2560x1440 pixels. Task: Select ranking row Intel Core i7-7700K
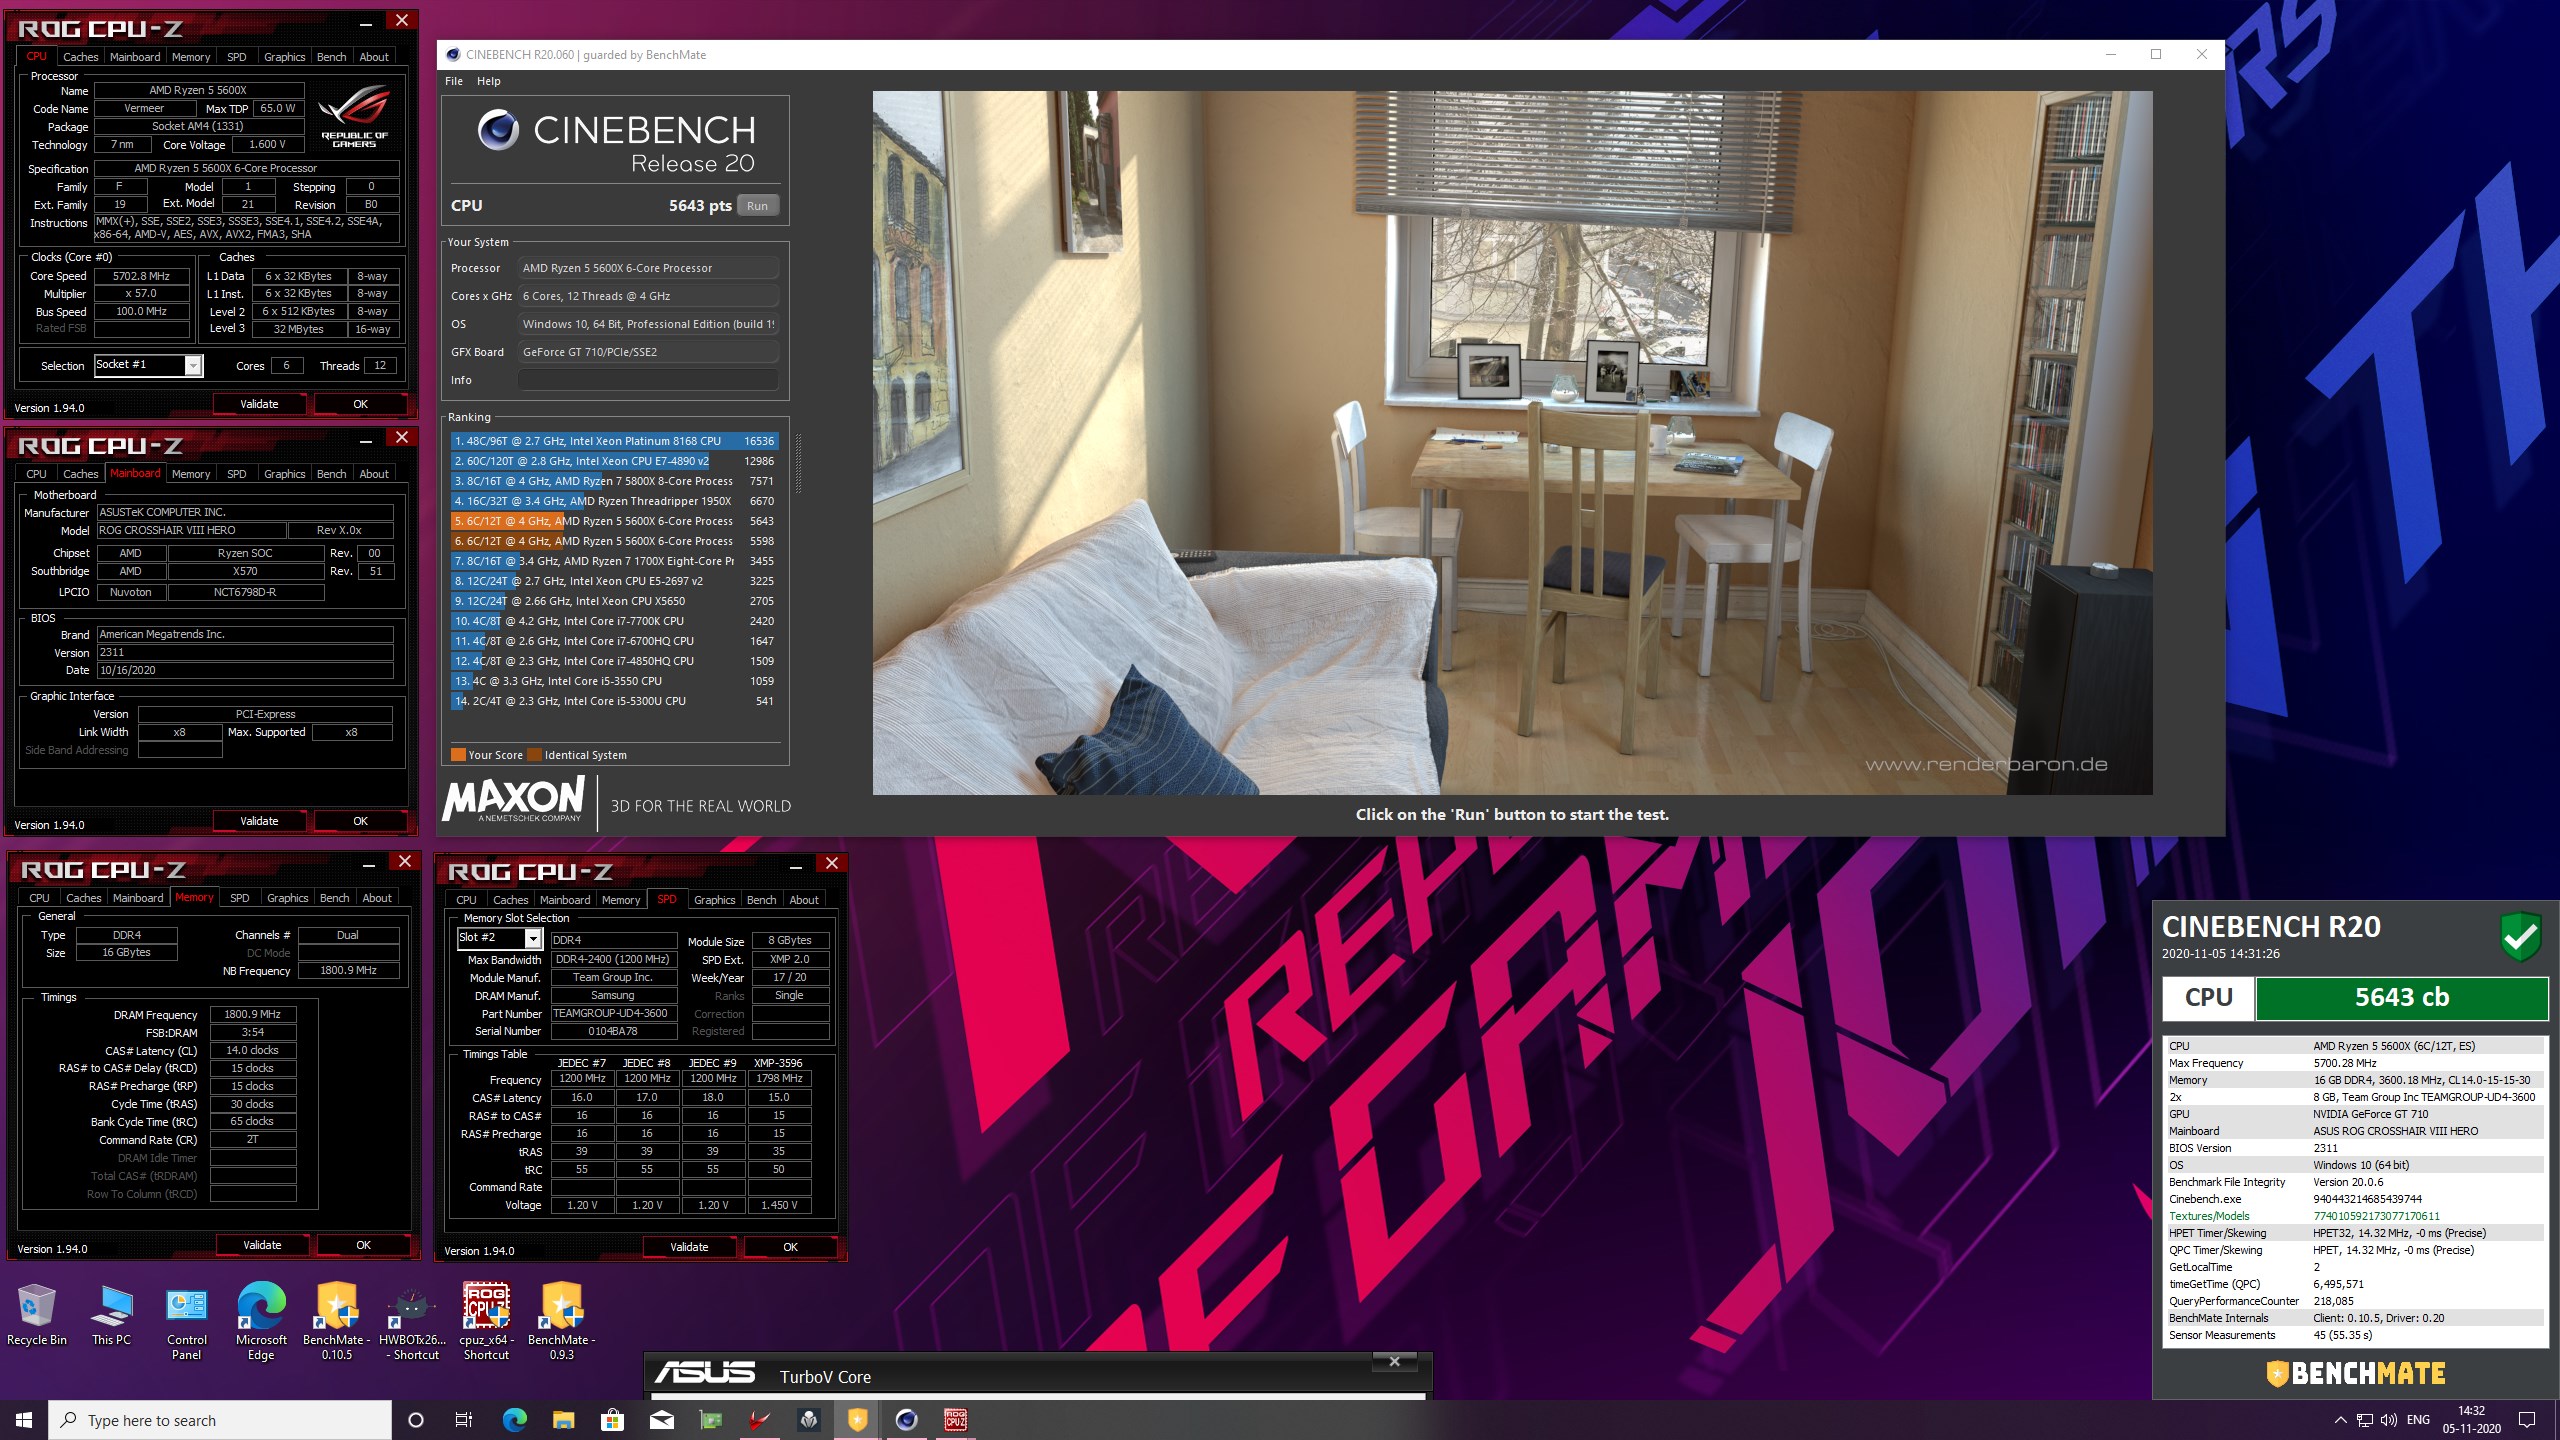[614, 621]
